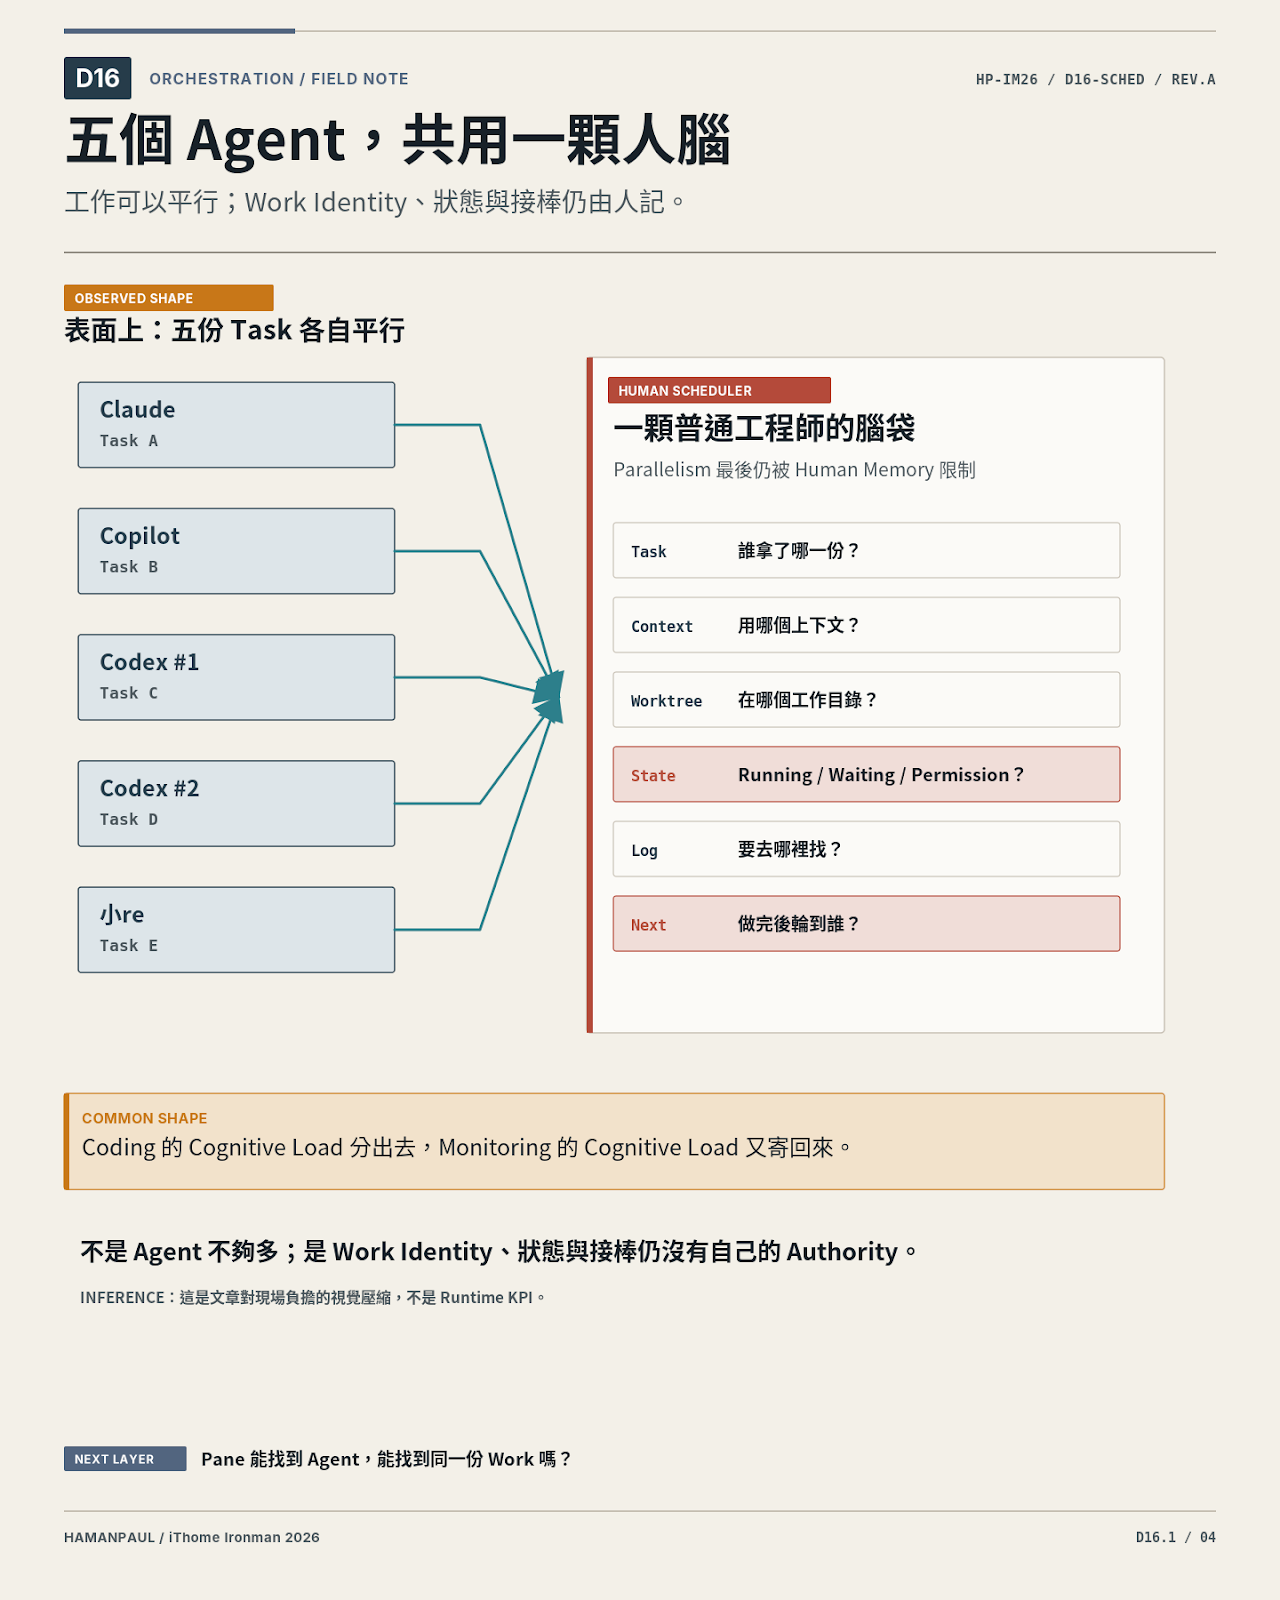1280x1600 pixels.
Task: Click the 'Context' row label
Action: tap(662, 626)
